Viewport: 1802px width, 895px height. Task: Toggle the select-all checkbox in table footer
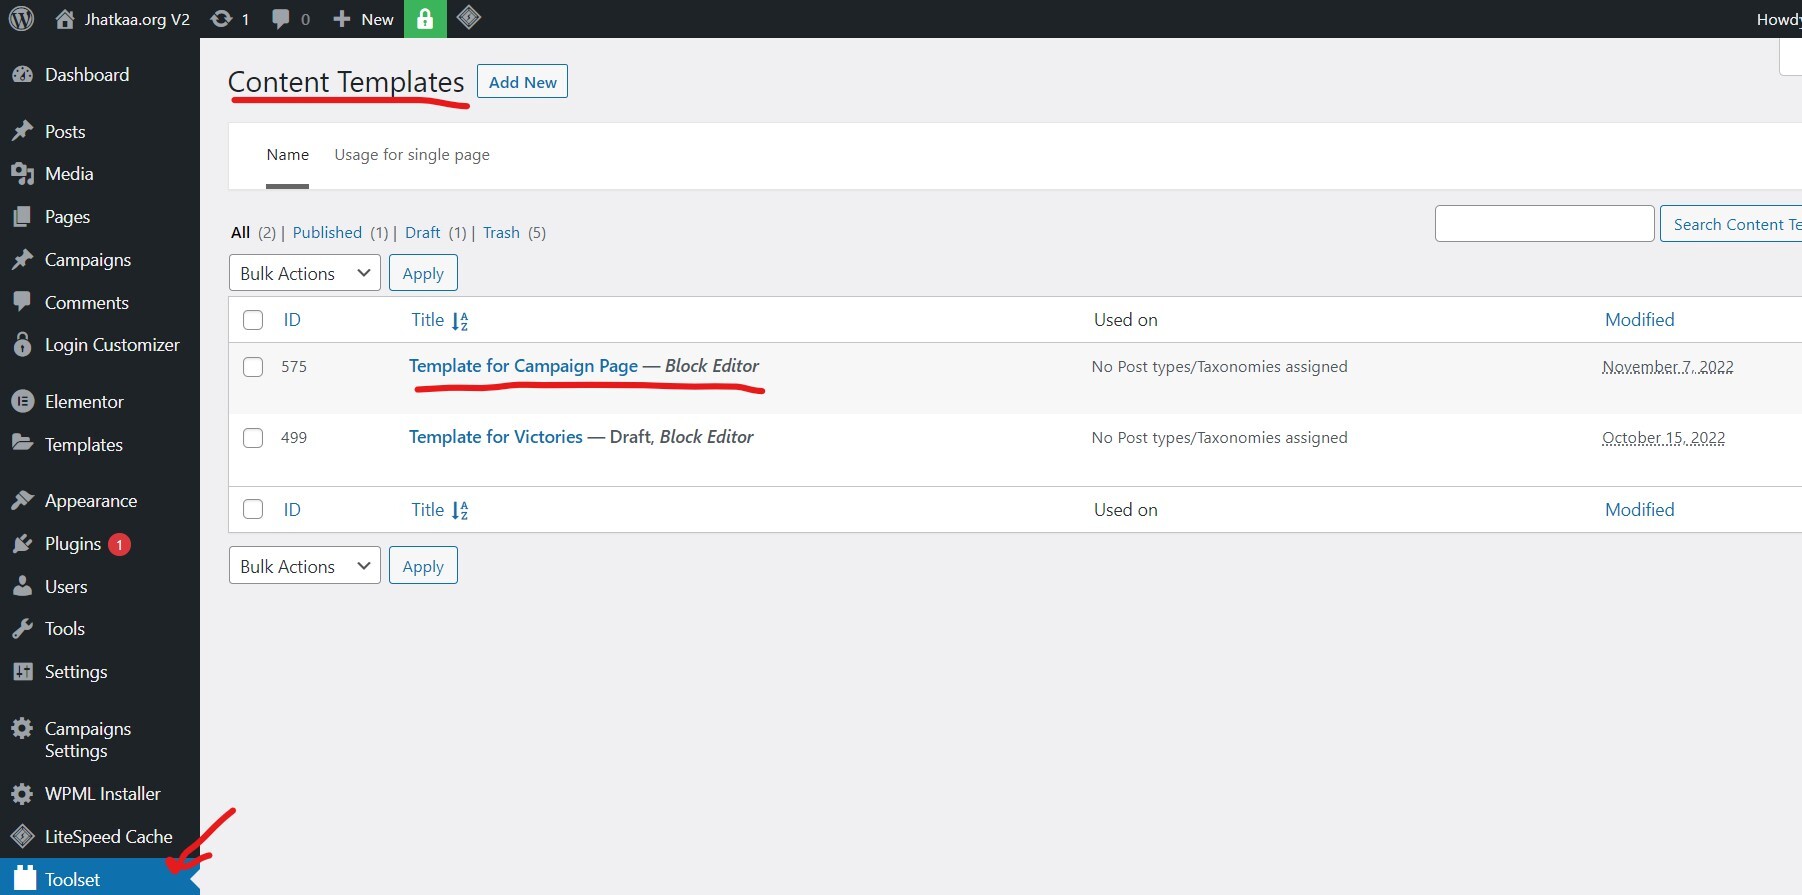tap(253, 510)
